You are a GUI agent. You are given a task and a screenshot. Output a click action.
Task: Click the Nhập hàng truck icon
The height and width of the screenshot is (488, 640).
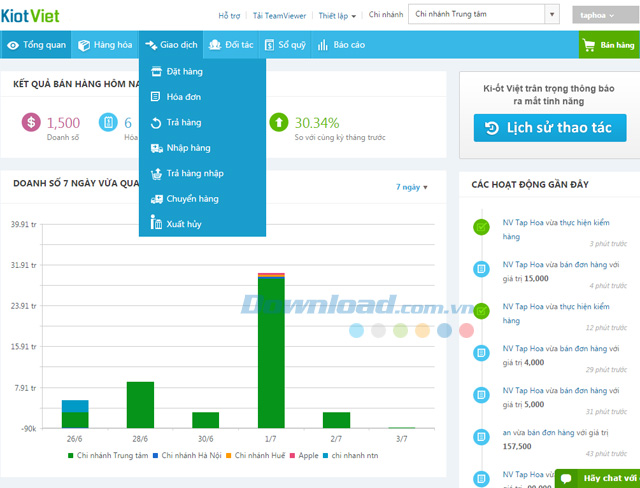(156, 148)
